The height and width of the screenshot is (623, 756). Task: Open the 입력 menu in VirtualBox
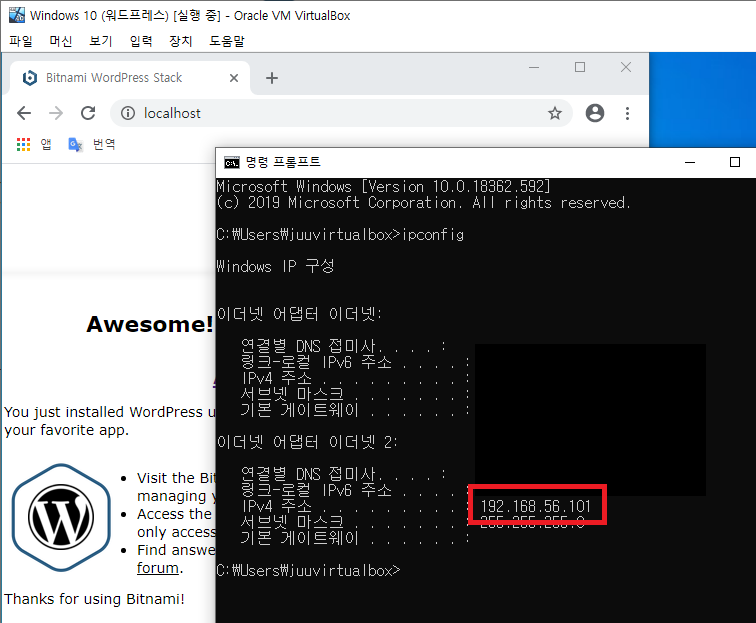(141, 41)
